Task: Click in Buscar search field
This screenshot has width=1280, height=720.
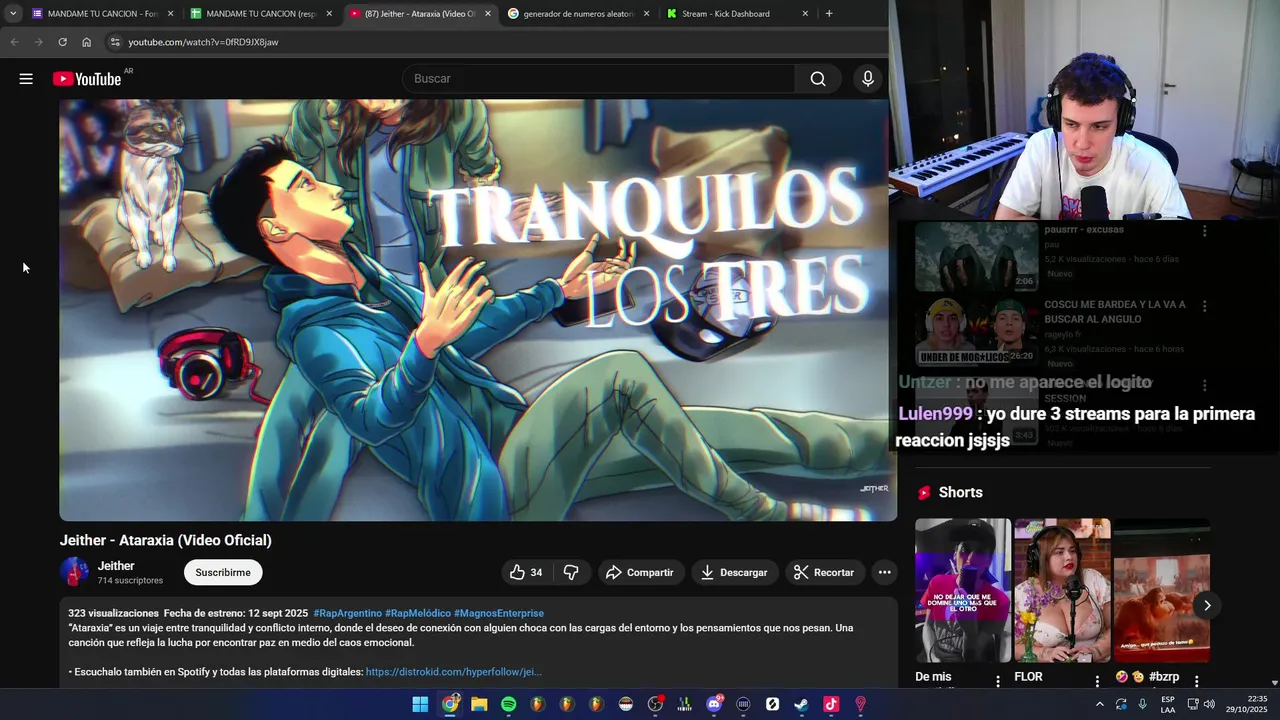Action: pos(598,79)
